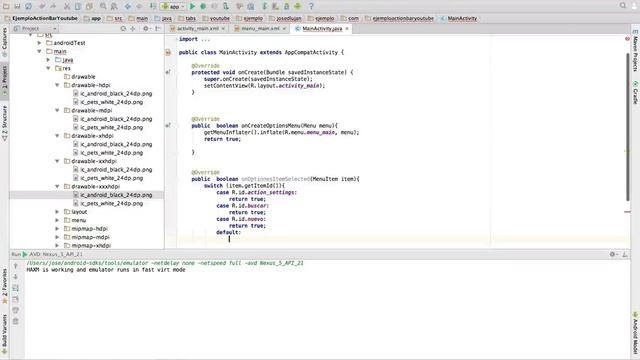This screenshot has width=640, height=360.
Task: Toggle the Build Variants side panel
Action: click(x=4, y=333)
